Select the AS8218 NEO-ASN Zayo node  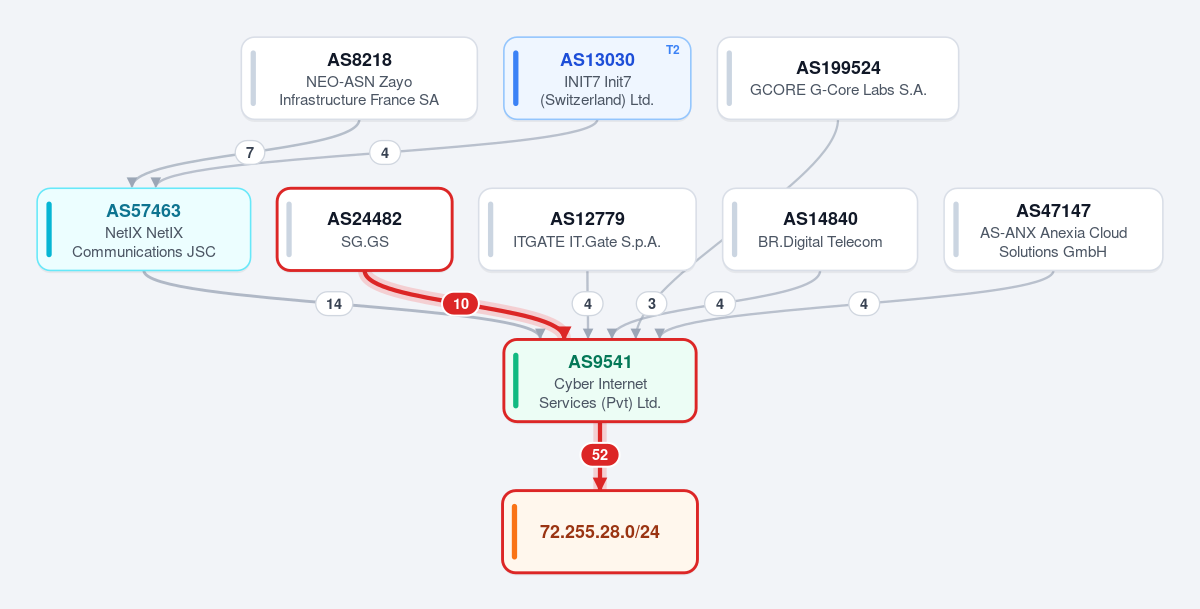point(359,79)
